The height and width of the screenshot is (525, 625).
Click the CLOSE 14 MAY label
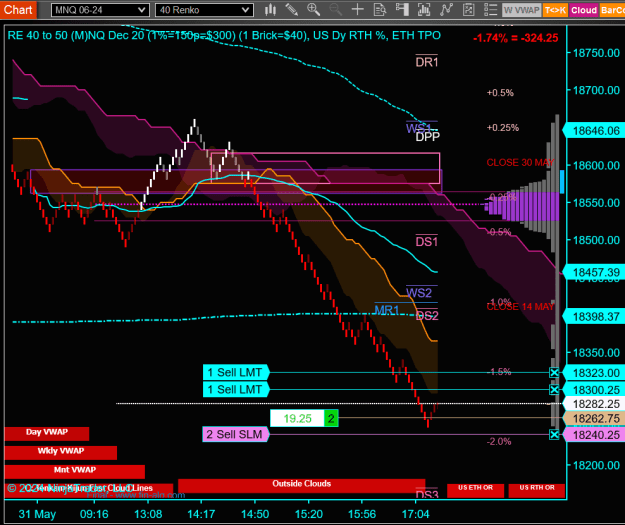tap(520, 307)
